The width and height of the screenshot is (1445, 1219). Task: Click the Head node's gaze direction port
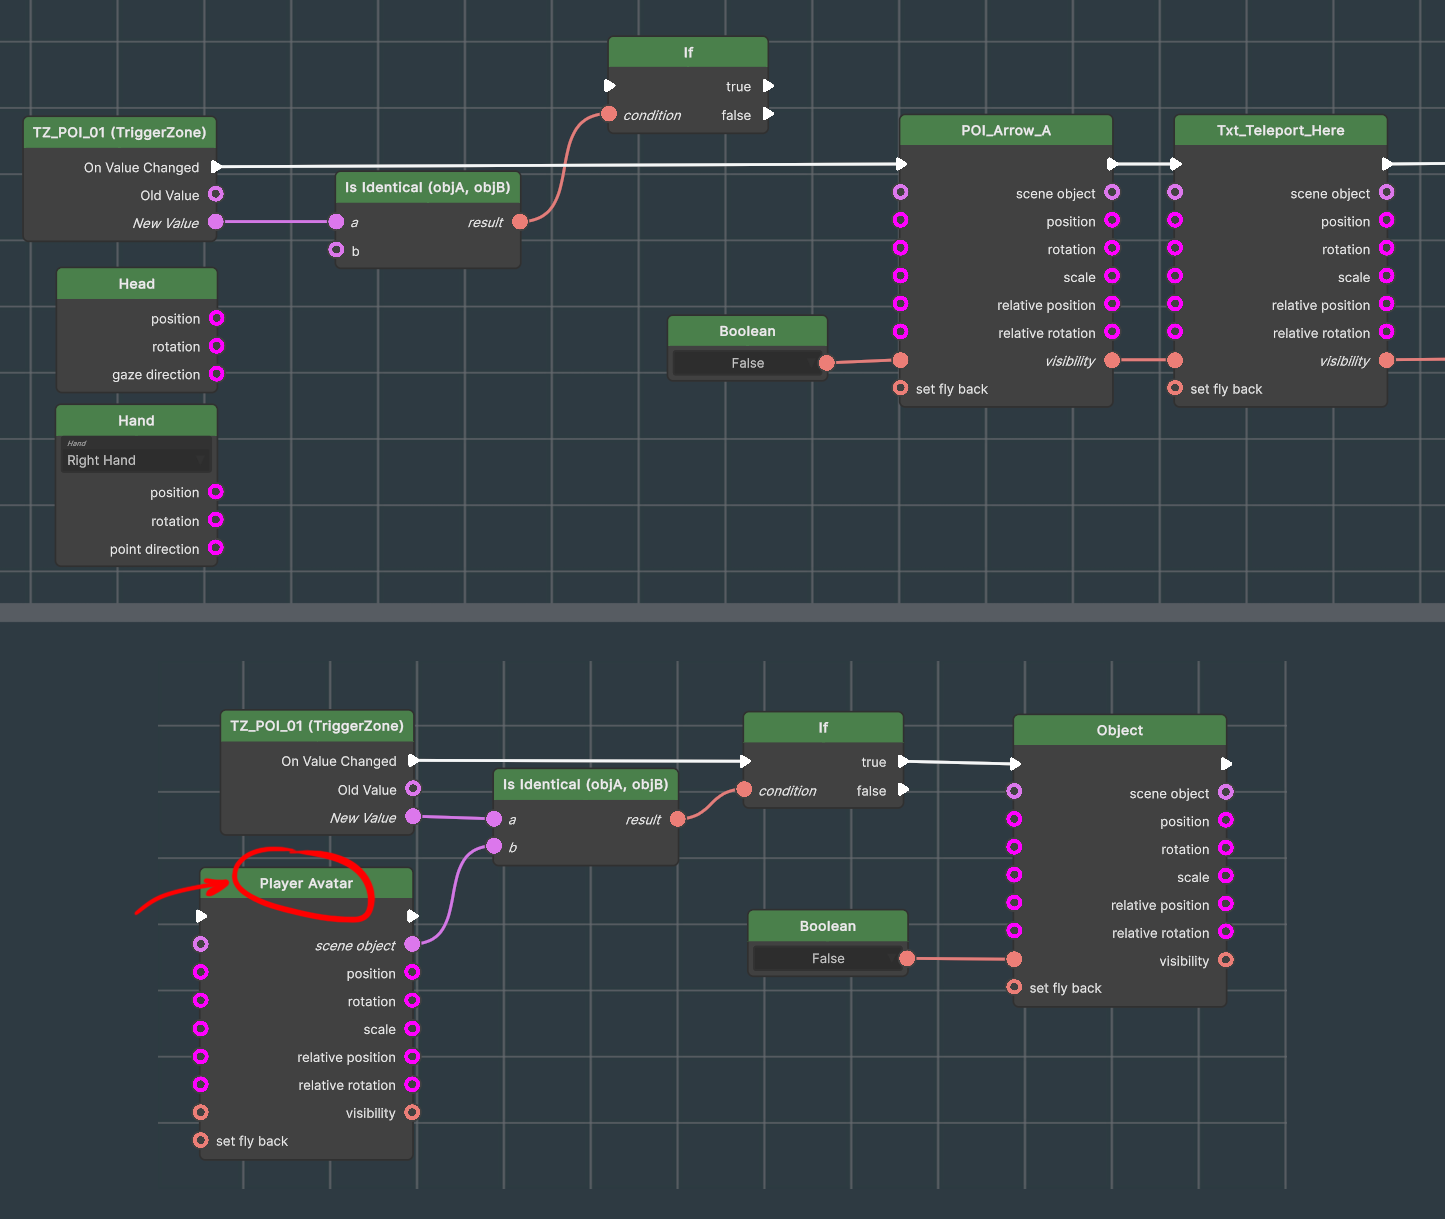[216, 374]
